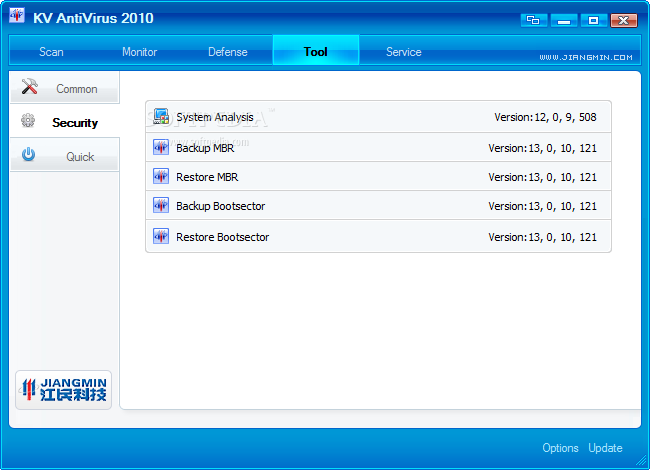
Task: Click the Update link
Action: tap(605, 448)
